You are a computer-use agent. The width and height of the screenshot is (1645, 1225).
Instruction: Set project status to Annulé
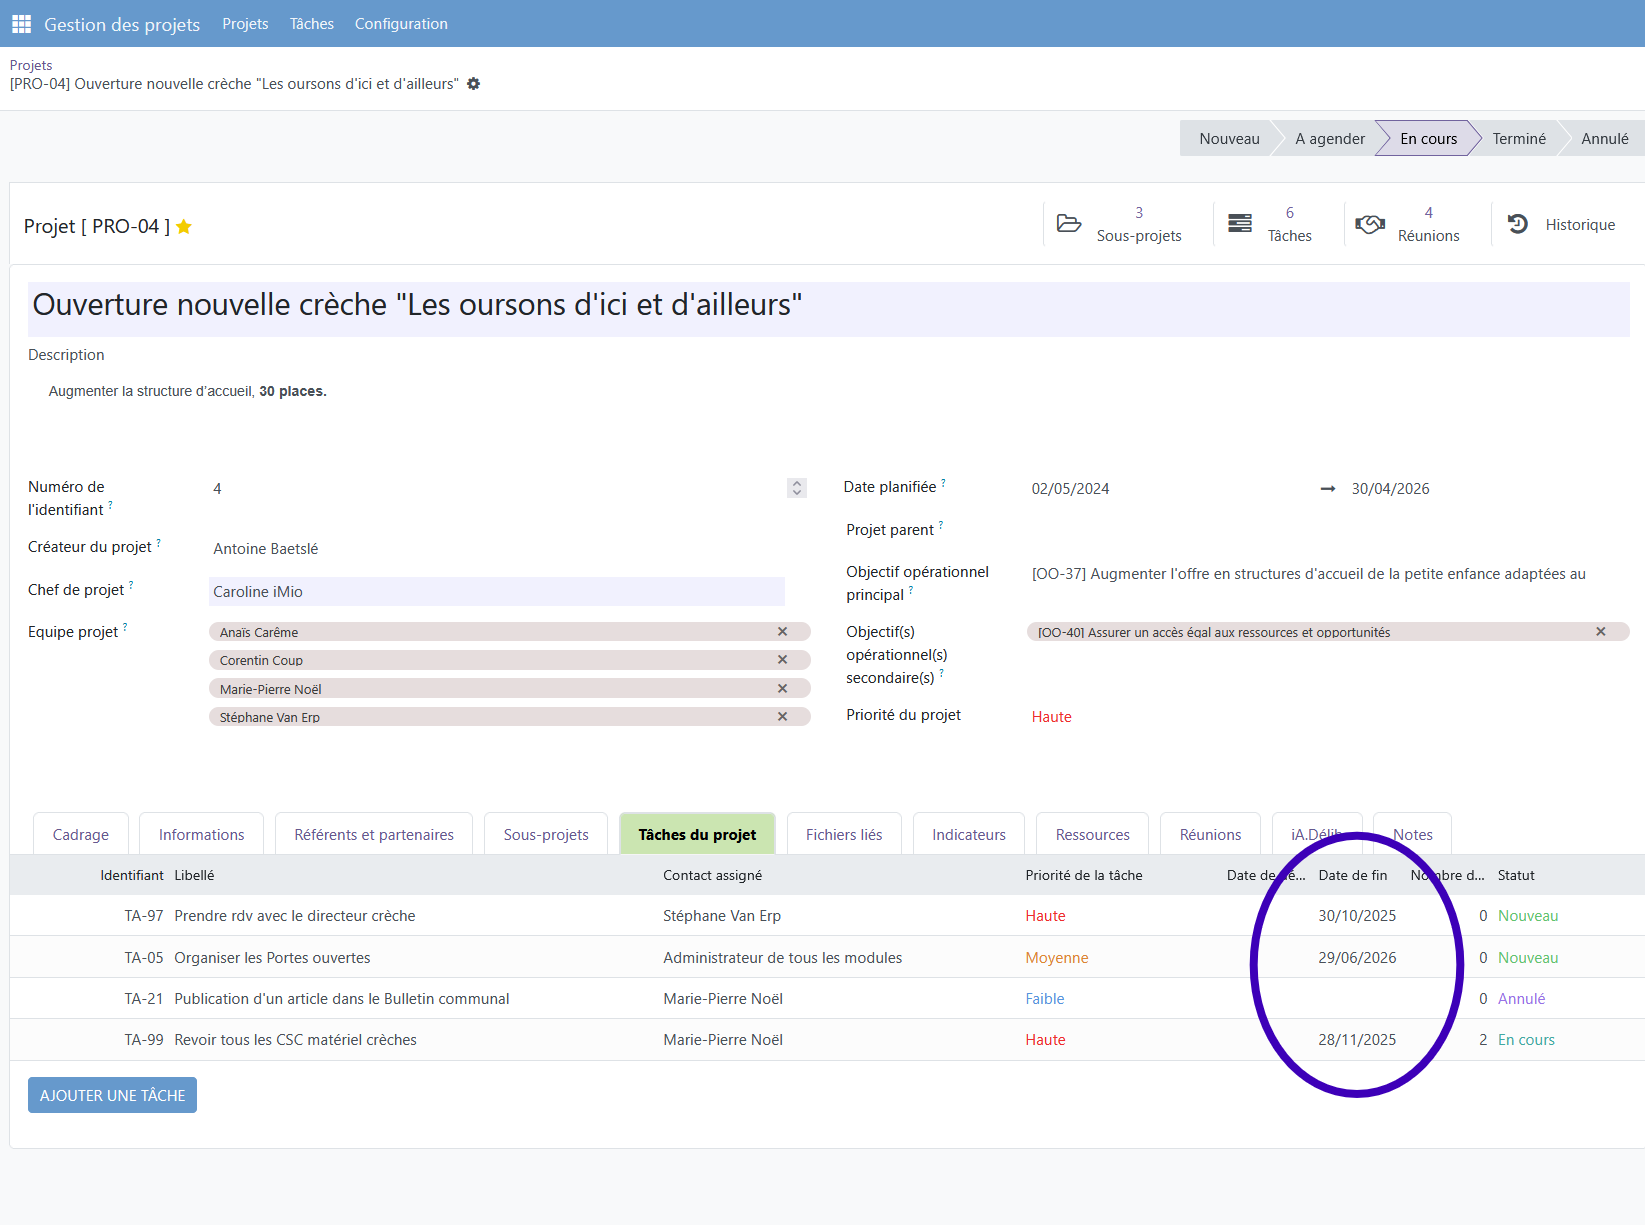pos(1604,139)
